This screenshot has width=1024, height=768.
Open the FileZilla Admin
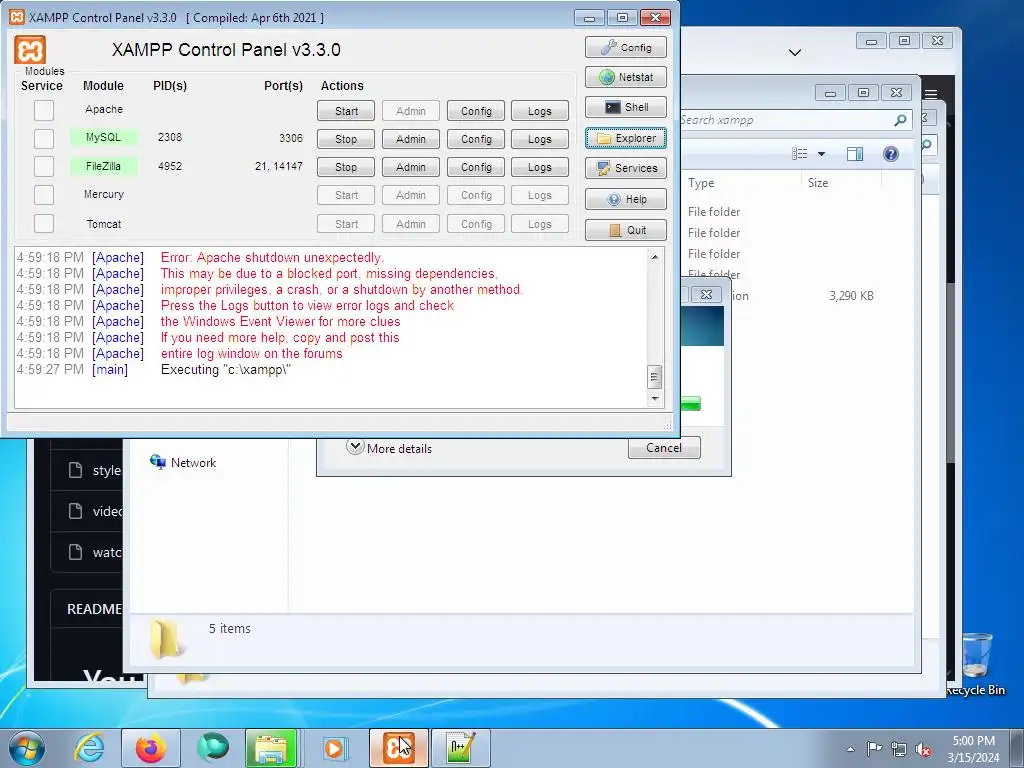(x=411, y=167)
